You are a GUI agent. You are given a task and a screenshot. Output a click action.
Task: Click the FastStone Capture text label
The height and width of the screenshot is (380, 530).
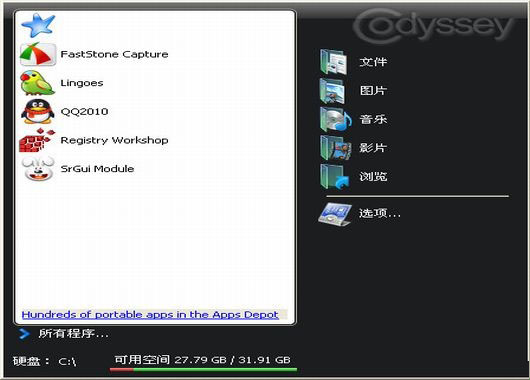point(114,54)
